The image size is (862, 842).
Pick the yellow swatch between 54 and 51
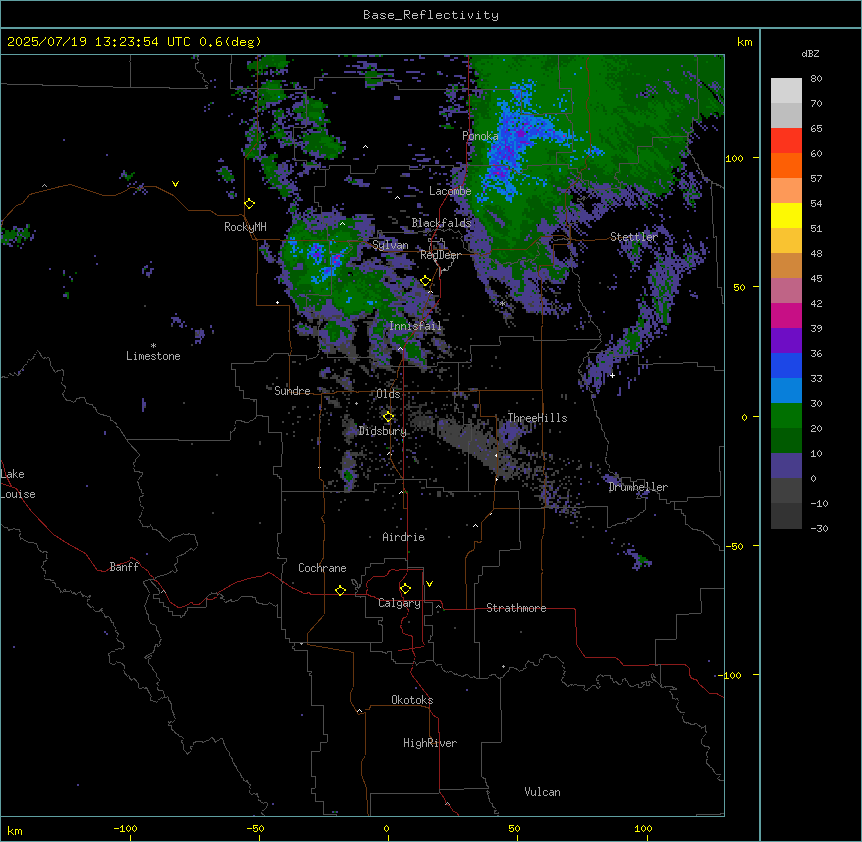(786, 215)
